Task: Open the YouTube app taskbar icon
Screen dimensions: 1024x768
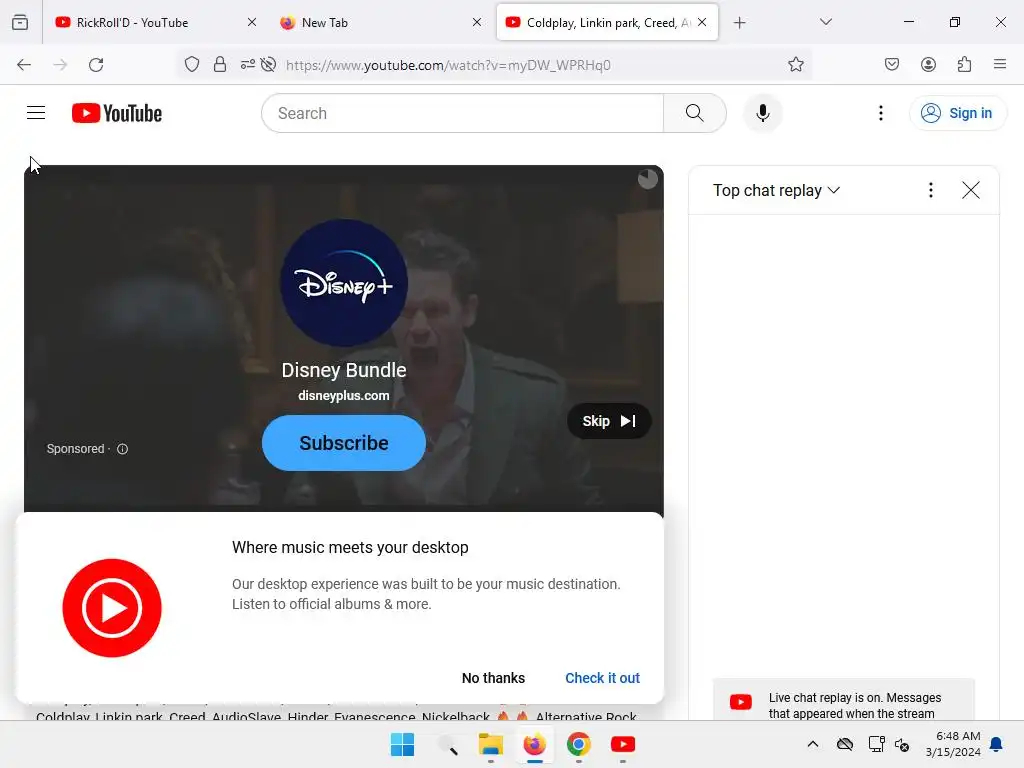Action: [622, 744]
